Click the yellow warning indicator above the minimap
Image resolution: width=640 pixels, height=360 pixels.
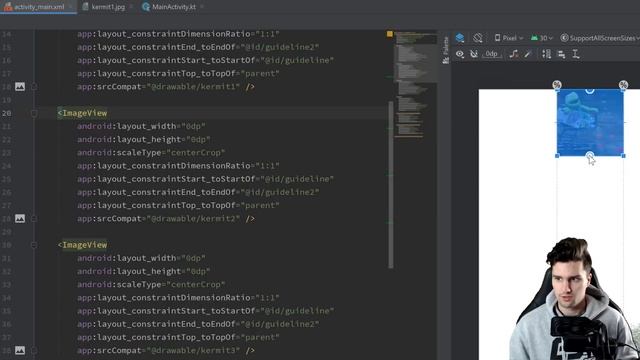click(x=390, y=34)
